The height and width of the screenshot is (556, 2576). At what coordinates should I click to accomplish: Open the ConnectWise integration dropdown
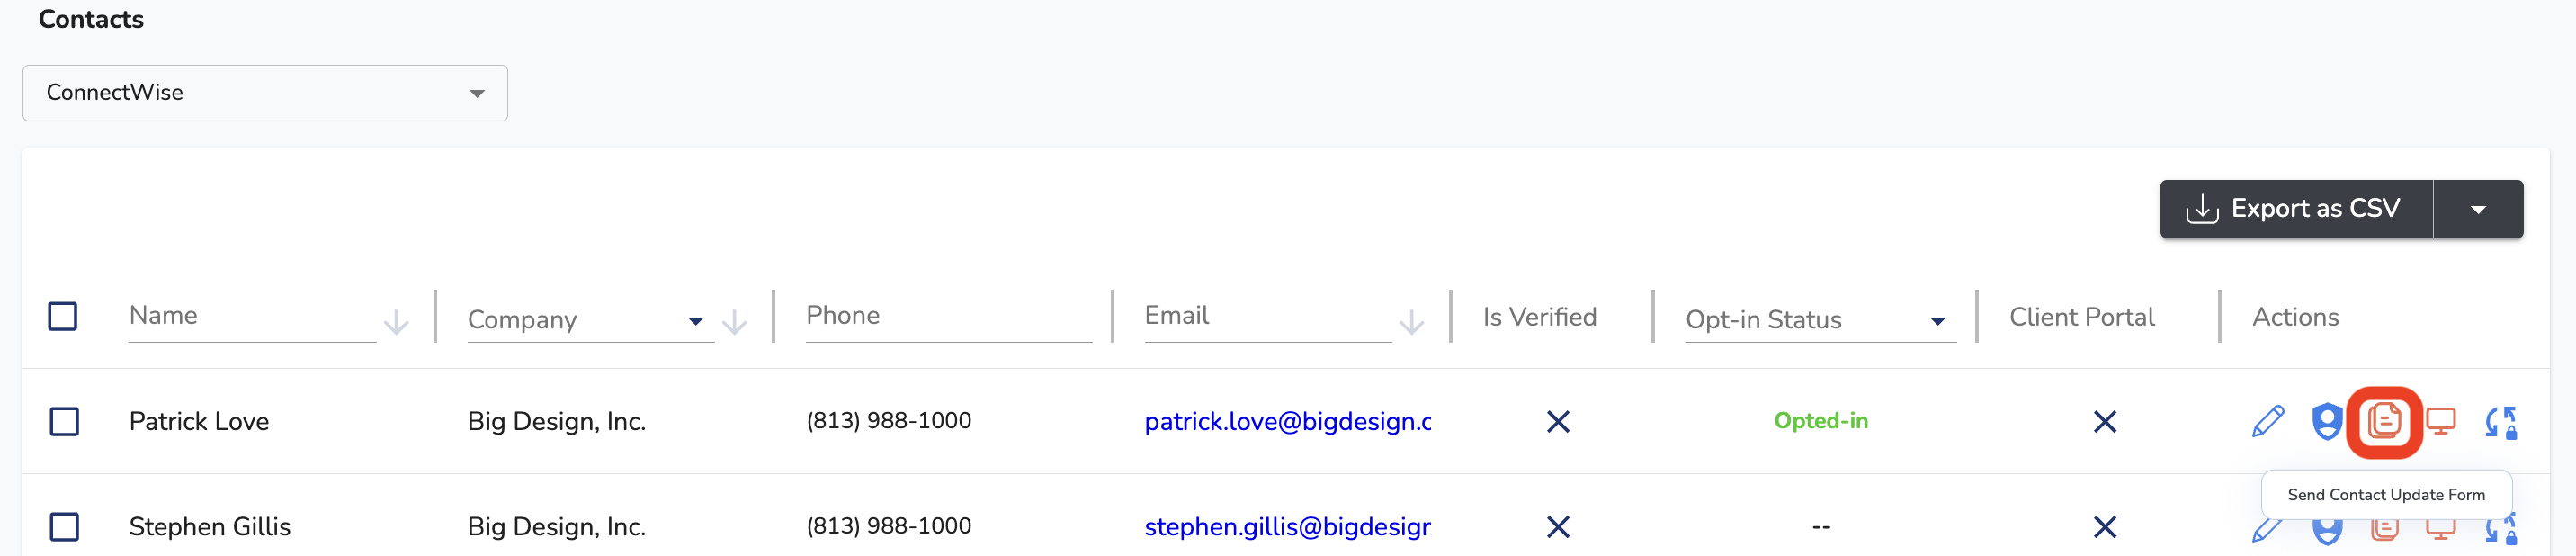[x=265, y=93]
